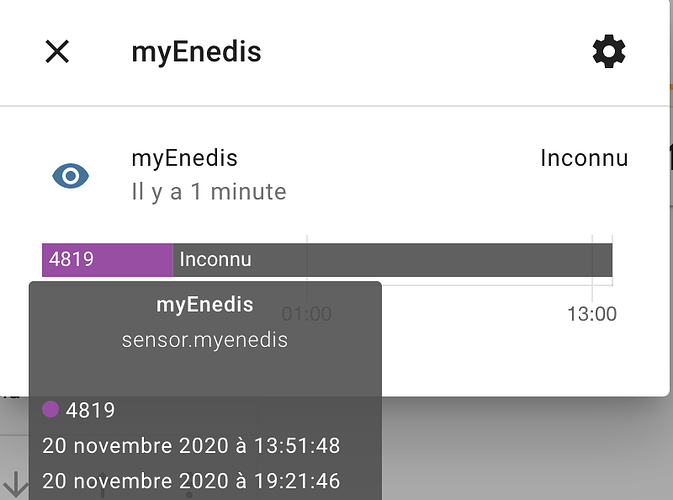Click the purple dot in the tooltip

click(x=51, y=409)
